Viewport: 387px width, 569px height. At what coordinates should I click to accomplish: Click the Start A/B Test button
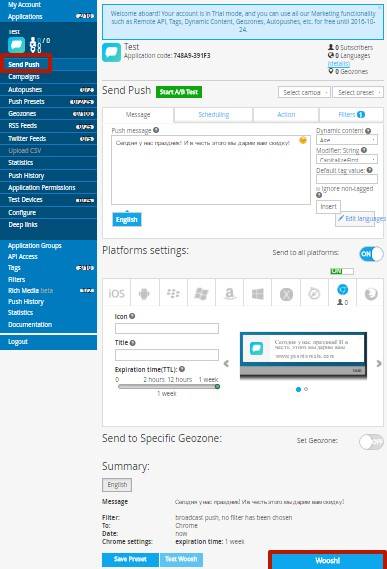(x=179, y=92)
